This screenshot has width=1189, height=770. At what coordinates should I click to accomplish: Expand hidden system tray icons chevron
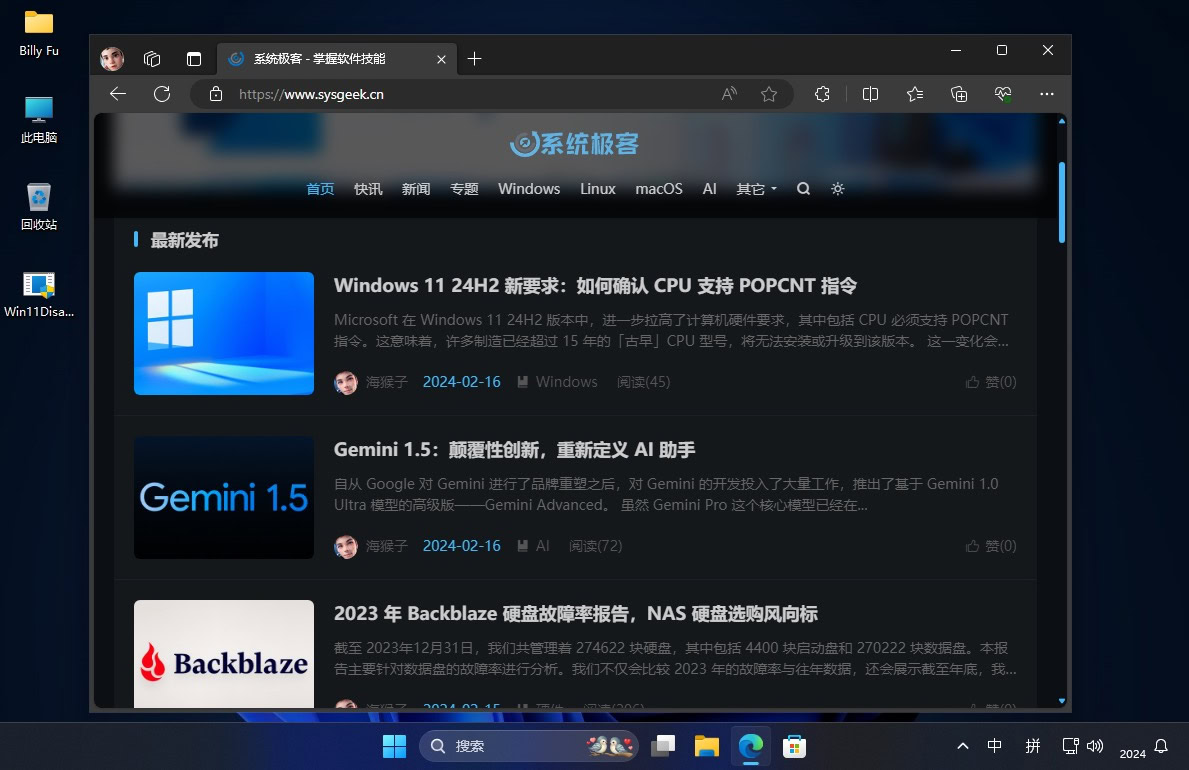[x=963, y=746]
